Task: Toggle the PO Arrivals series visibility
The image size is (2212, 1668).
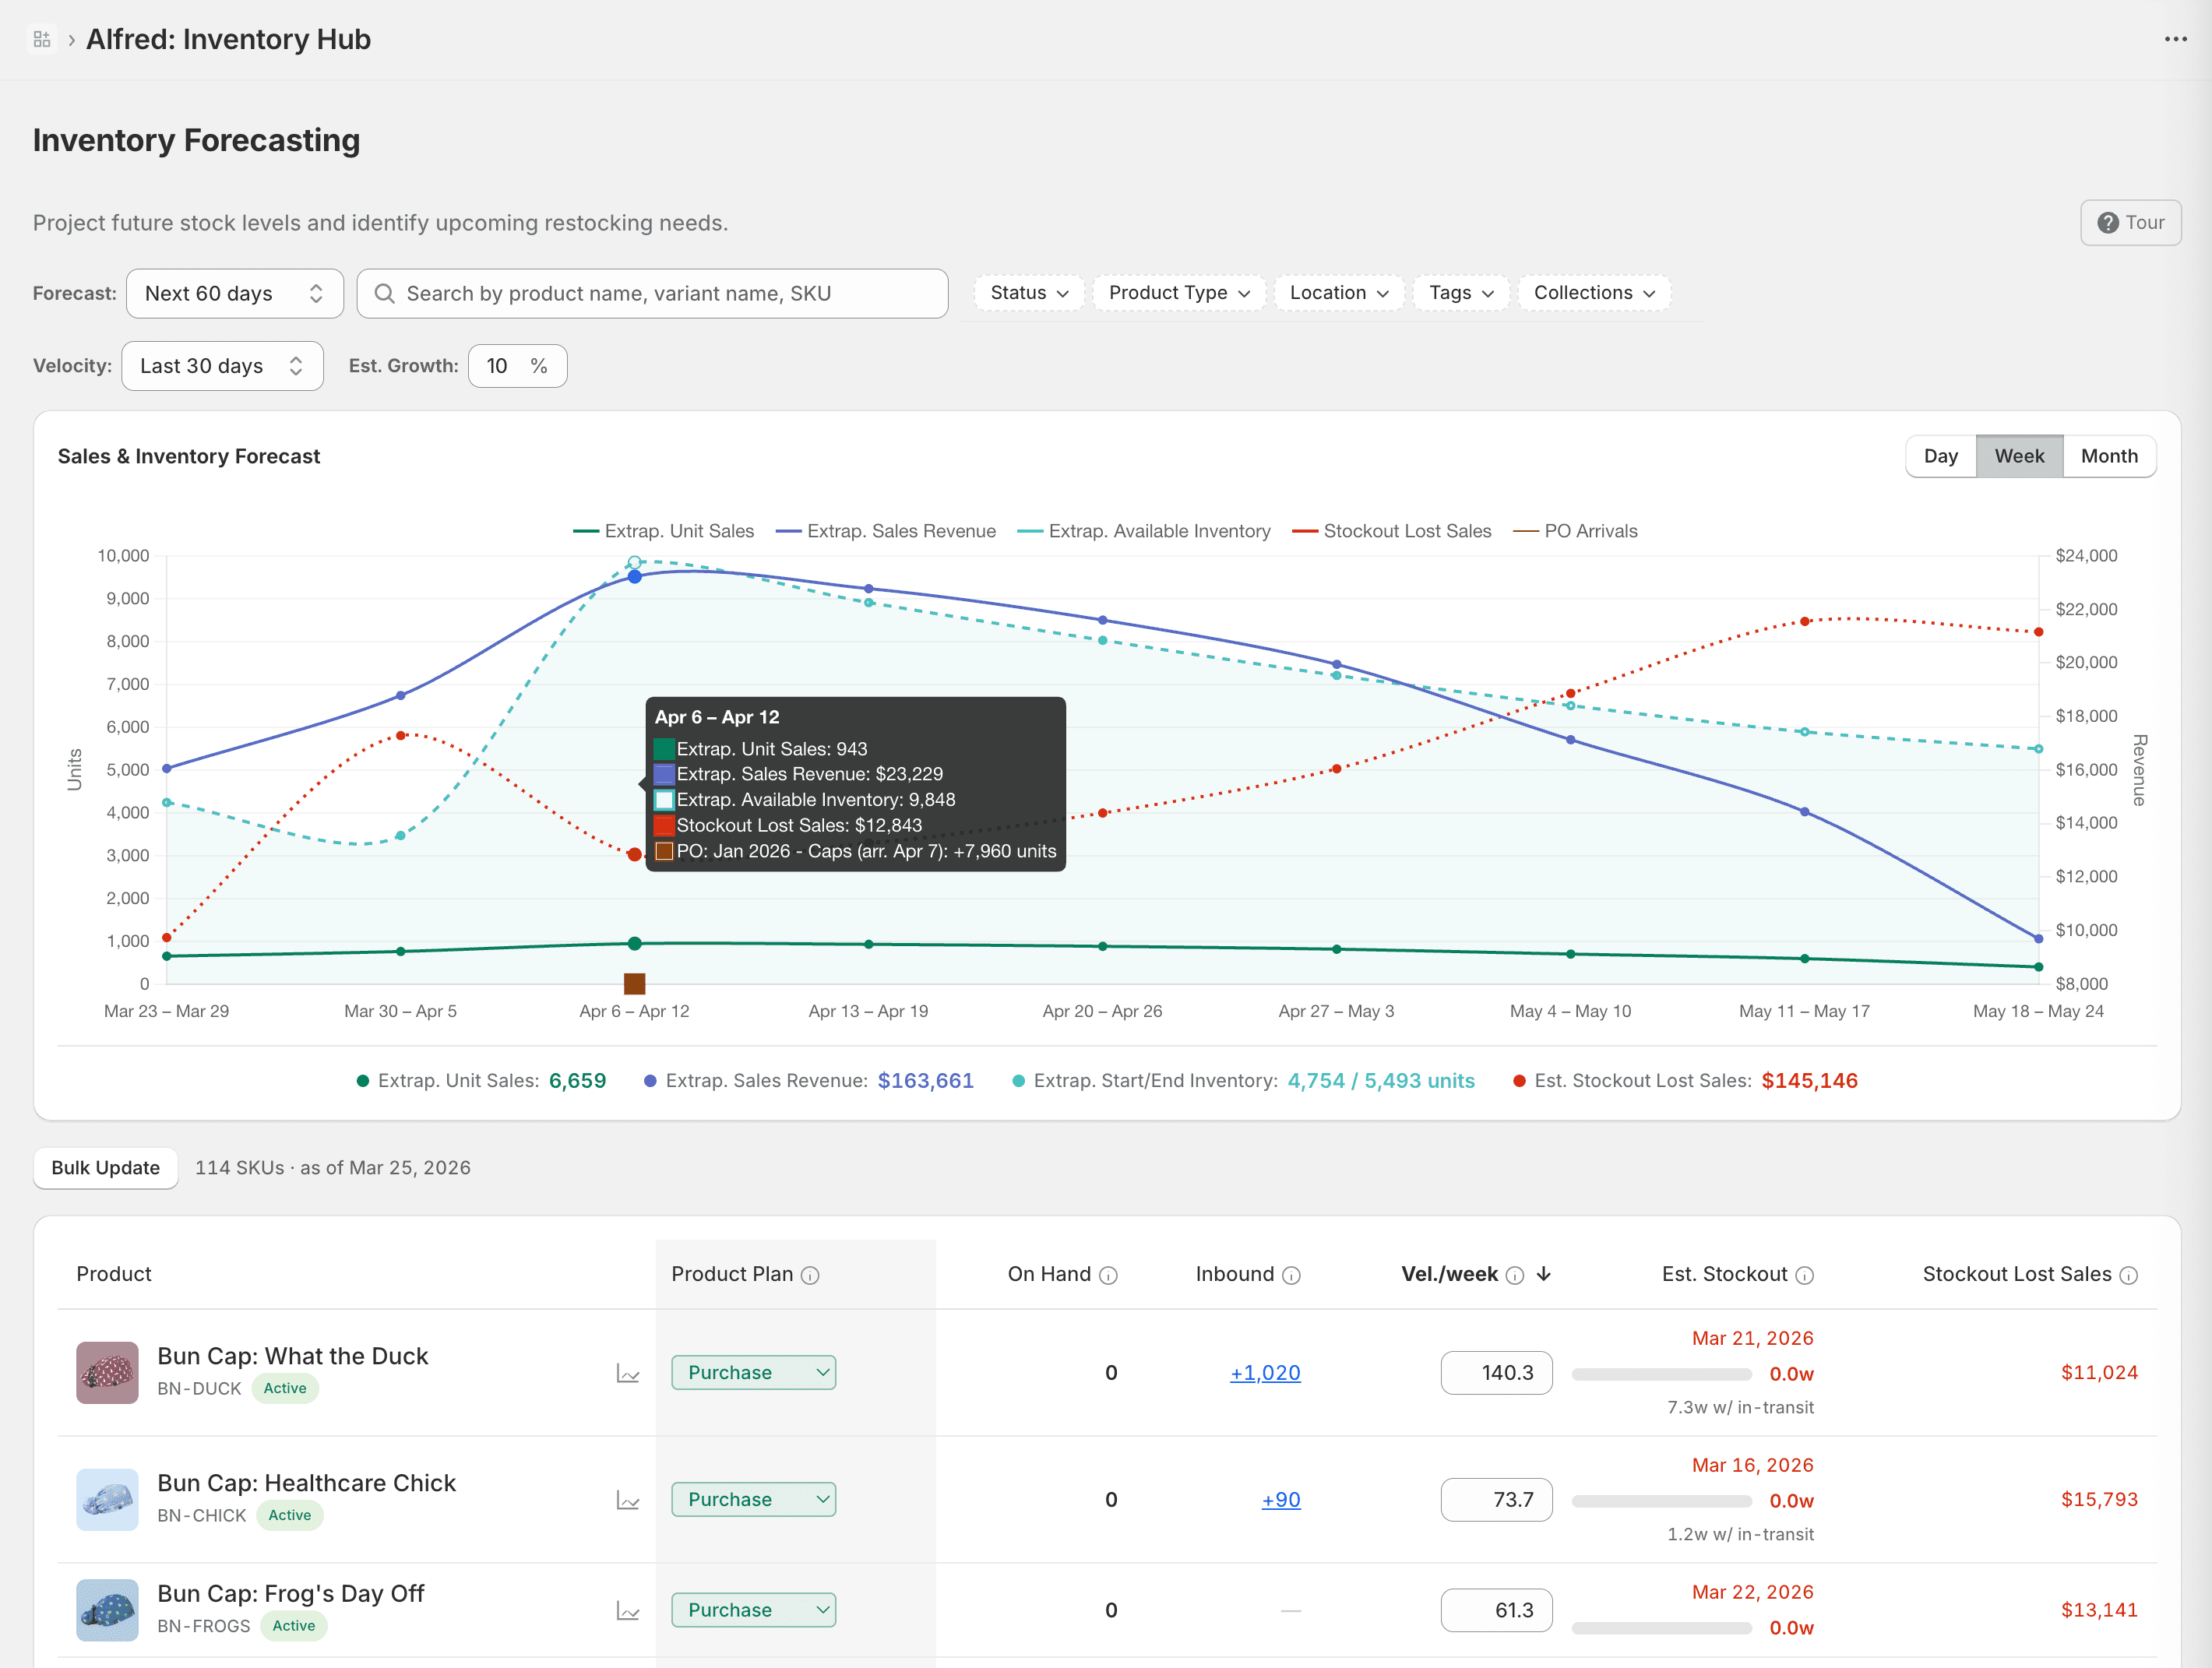Action: click(x=1576, y=531)
